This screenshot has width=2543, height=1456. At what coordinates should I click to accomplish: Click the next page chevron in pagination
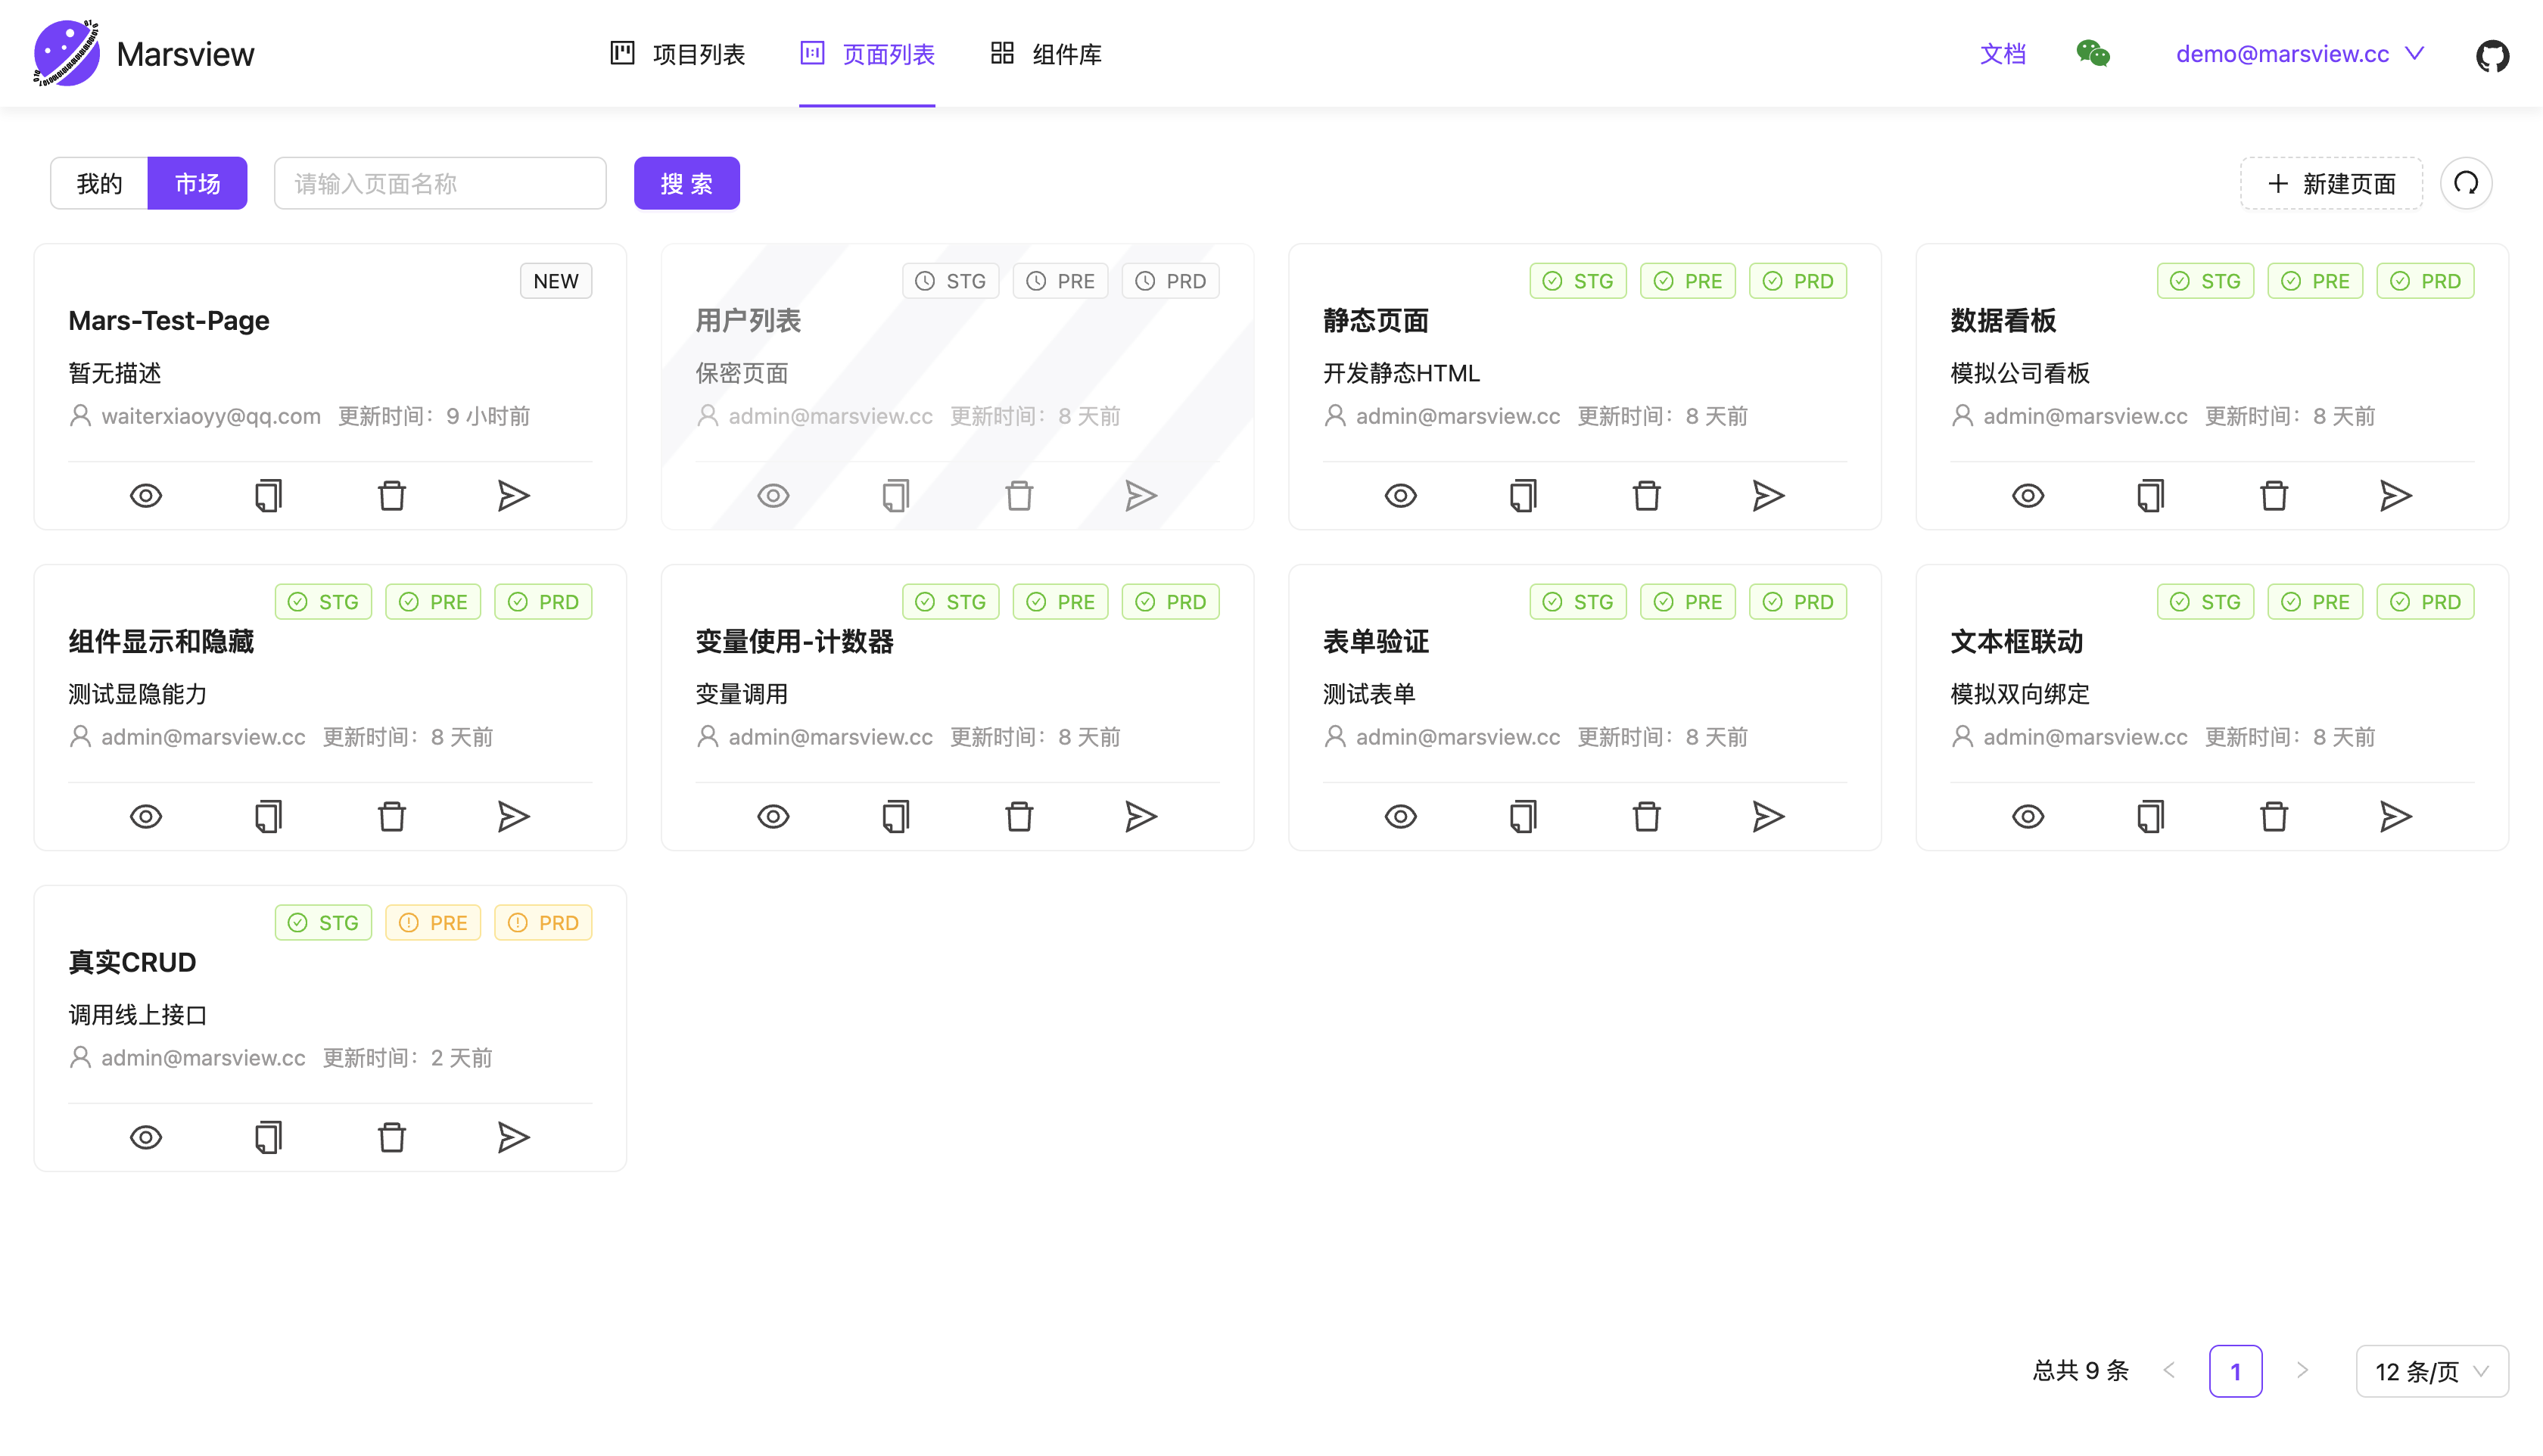pyautogui.click(x=2302, y=1370)
